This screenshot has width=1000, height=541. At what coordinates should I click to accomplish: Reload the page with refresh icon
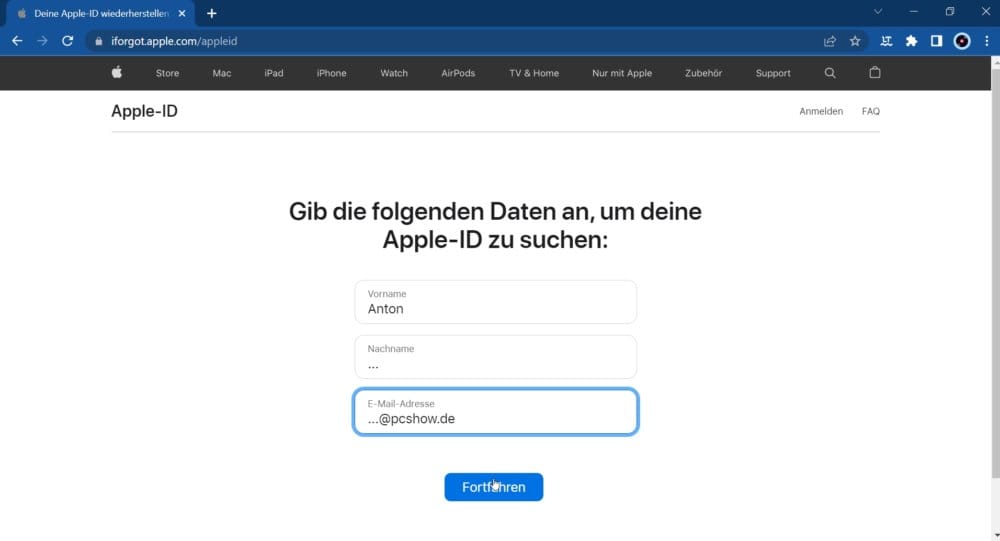tap(68, 41)
